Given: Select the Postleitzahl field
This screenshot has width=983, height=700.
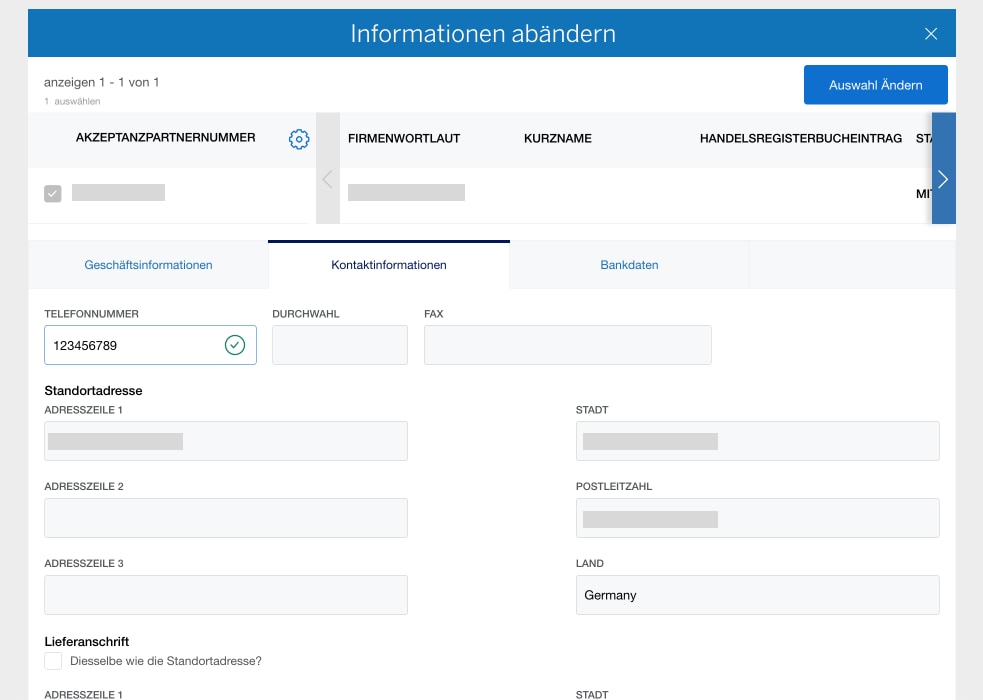Looking at the screenshot, I should click(757, 517).
